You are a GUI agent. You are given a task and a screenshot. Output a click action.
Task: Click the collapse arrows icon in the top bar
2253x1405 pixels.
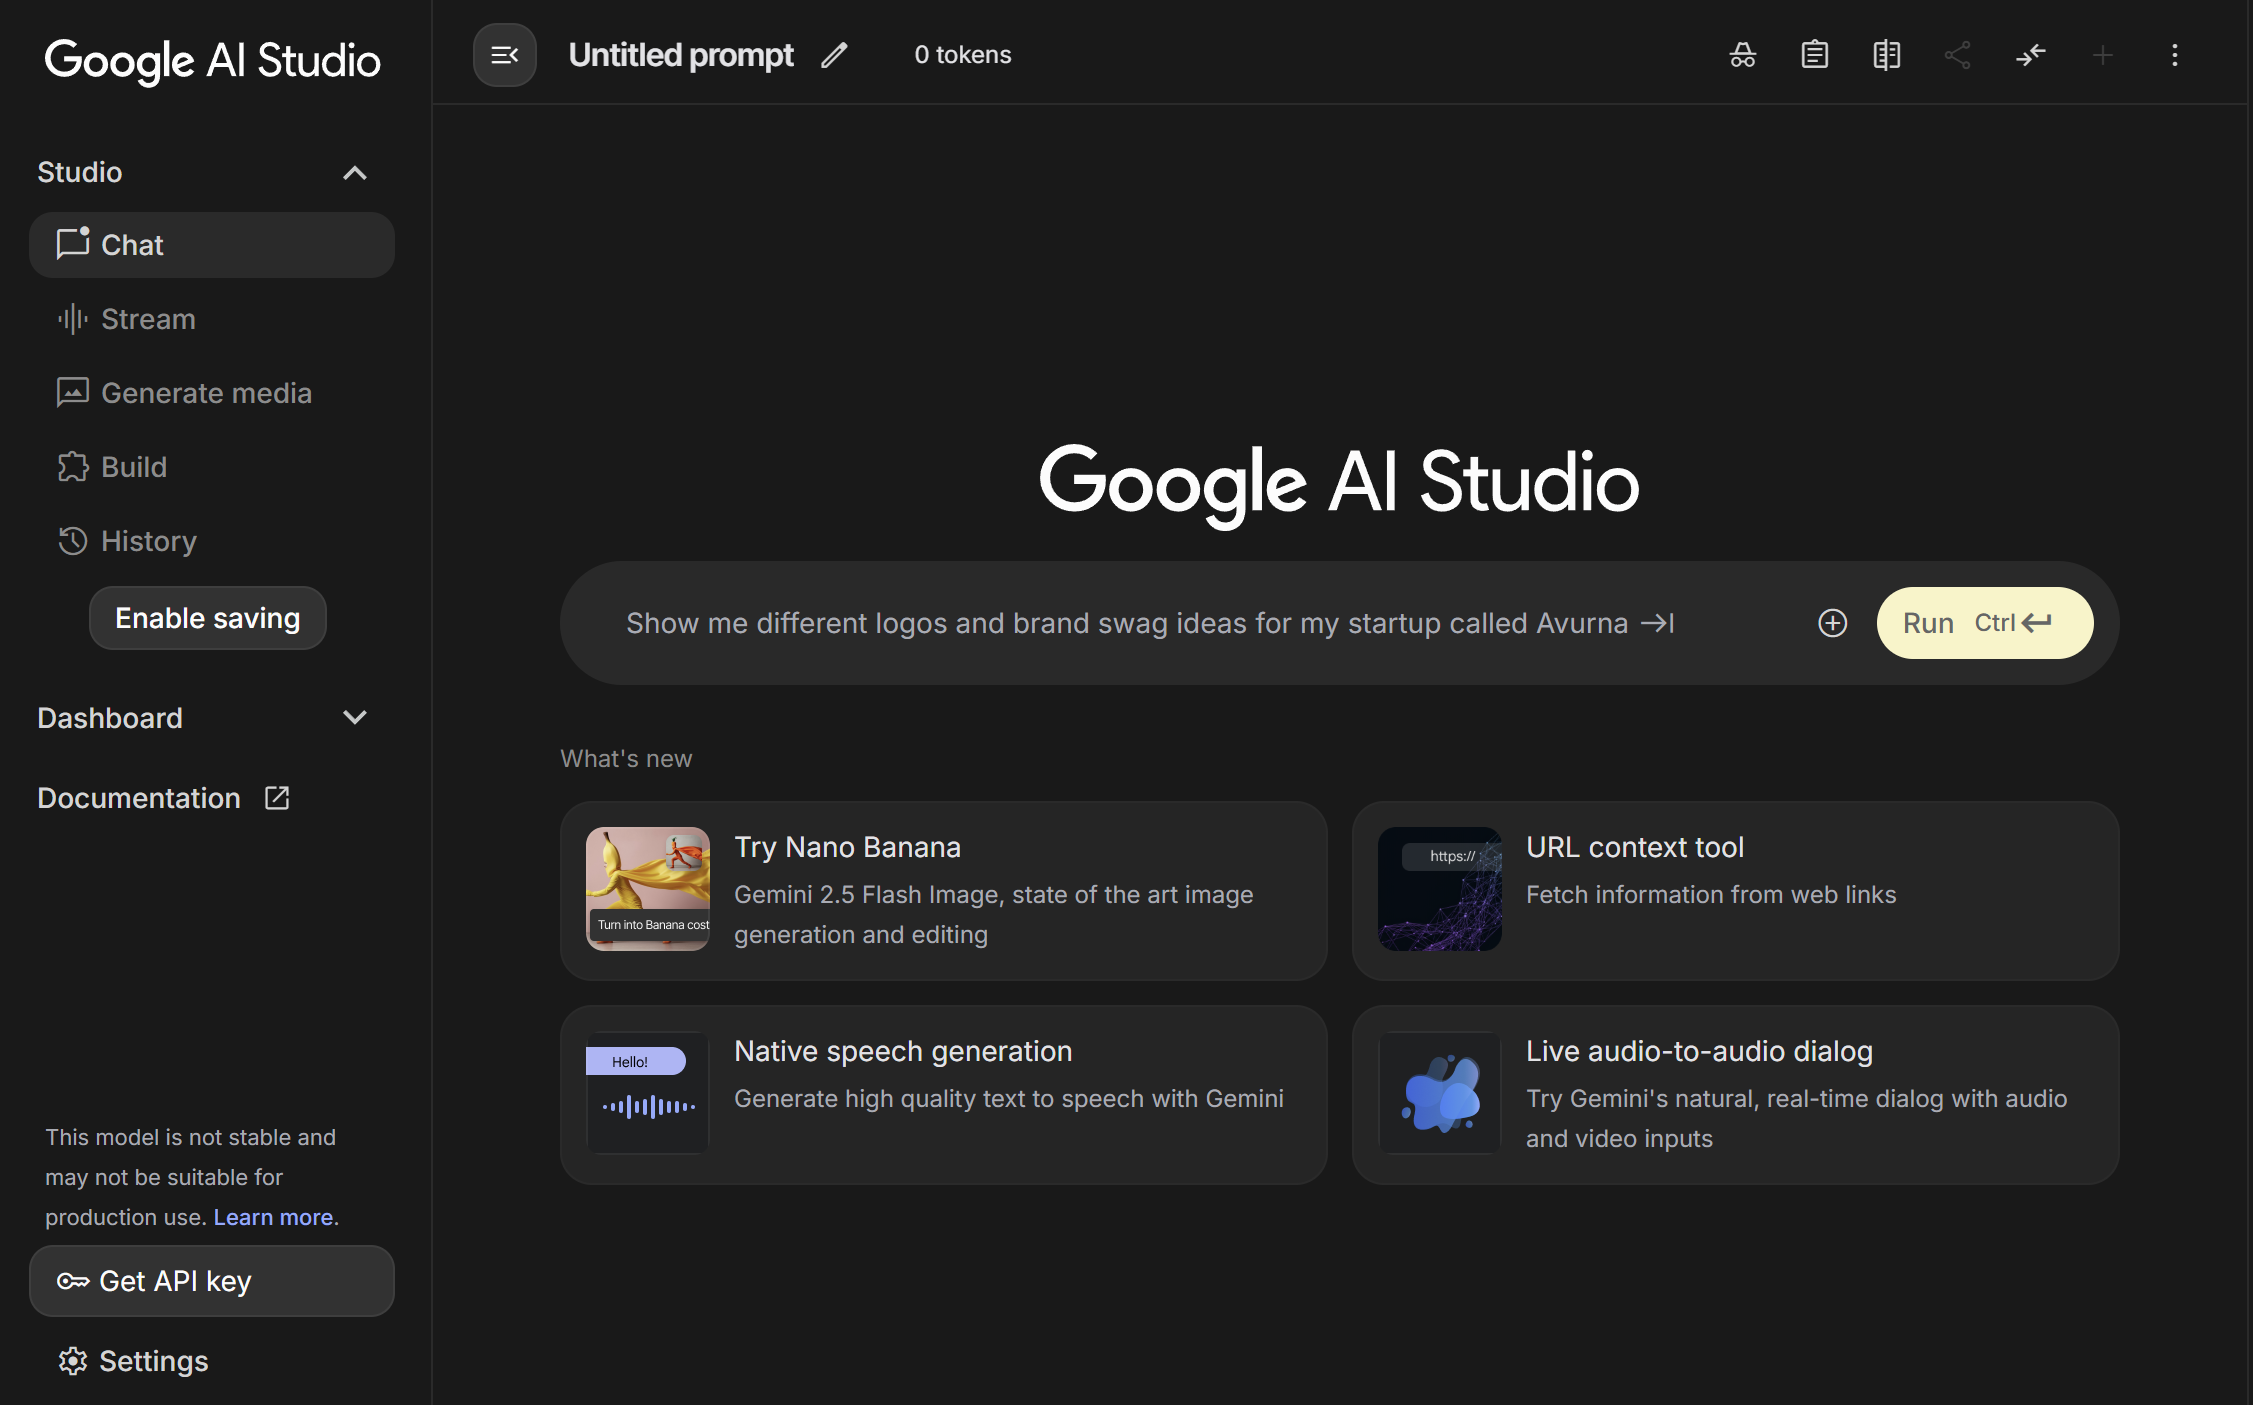click(x=2031, y=55)
